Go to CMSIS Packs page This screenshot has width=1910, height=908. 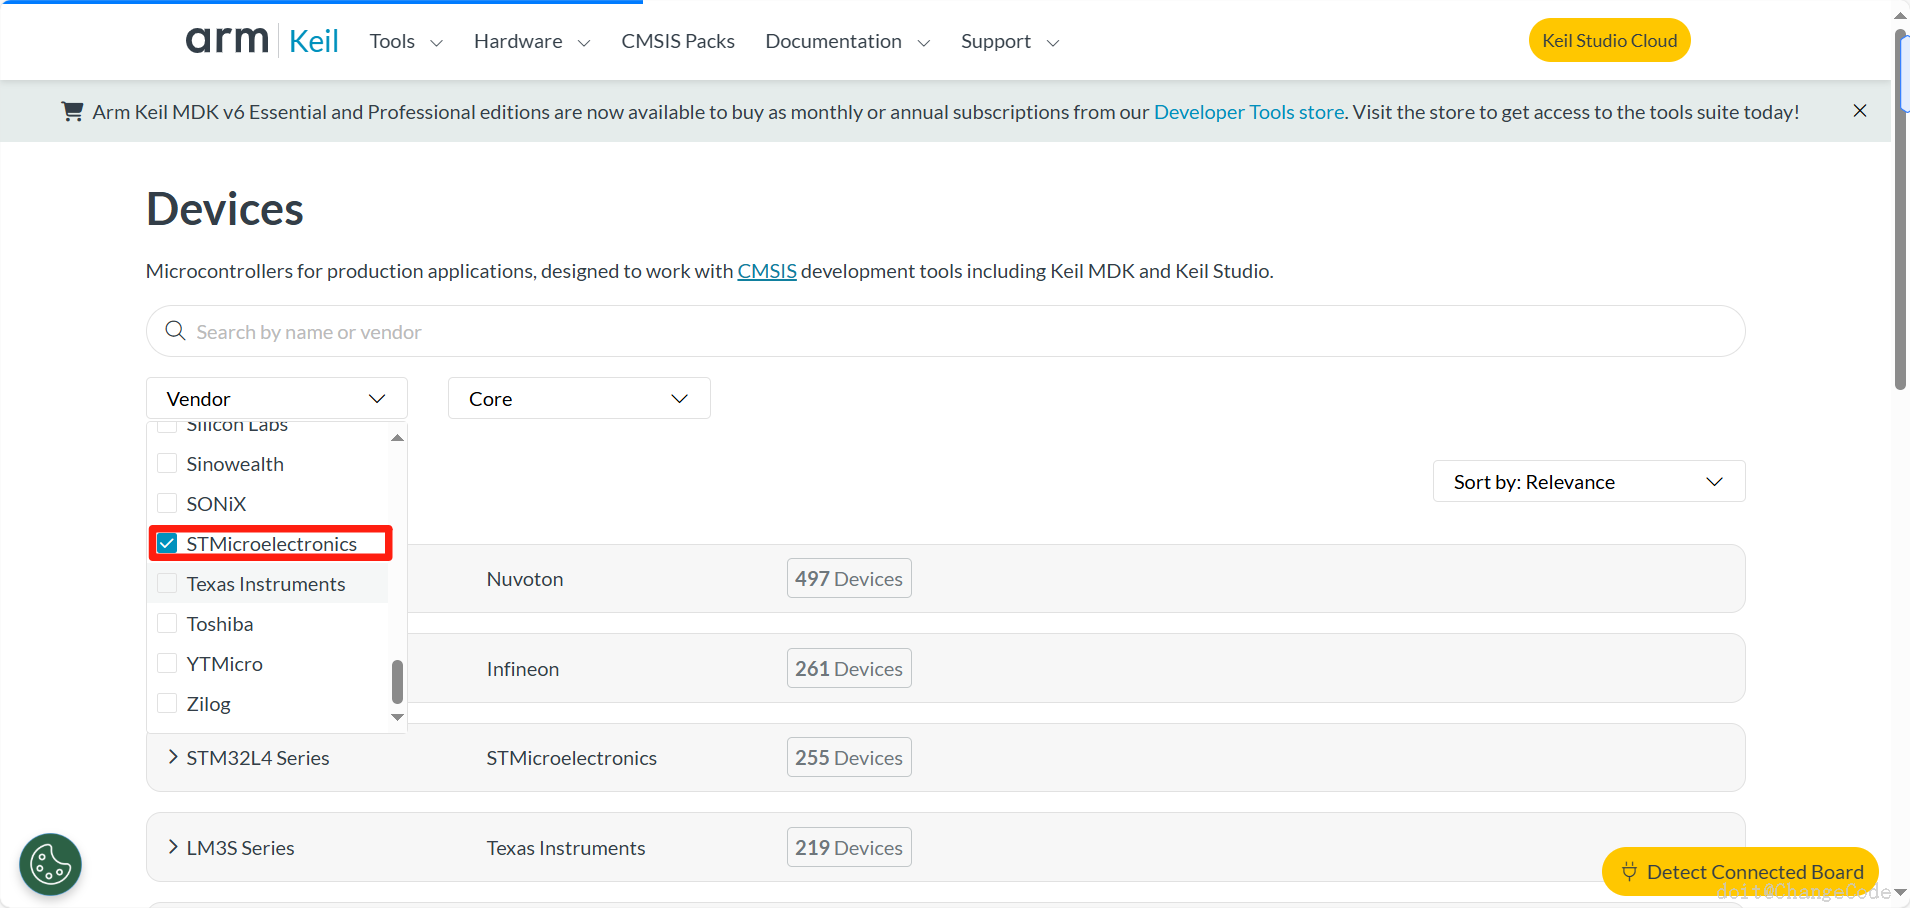pyautogui.click(x=677, y=41)
